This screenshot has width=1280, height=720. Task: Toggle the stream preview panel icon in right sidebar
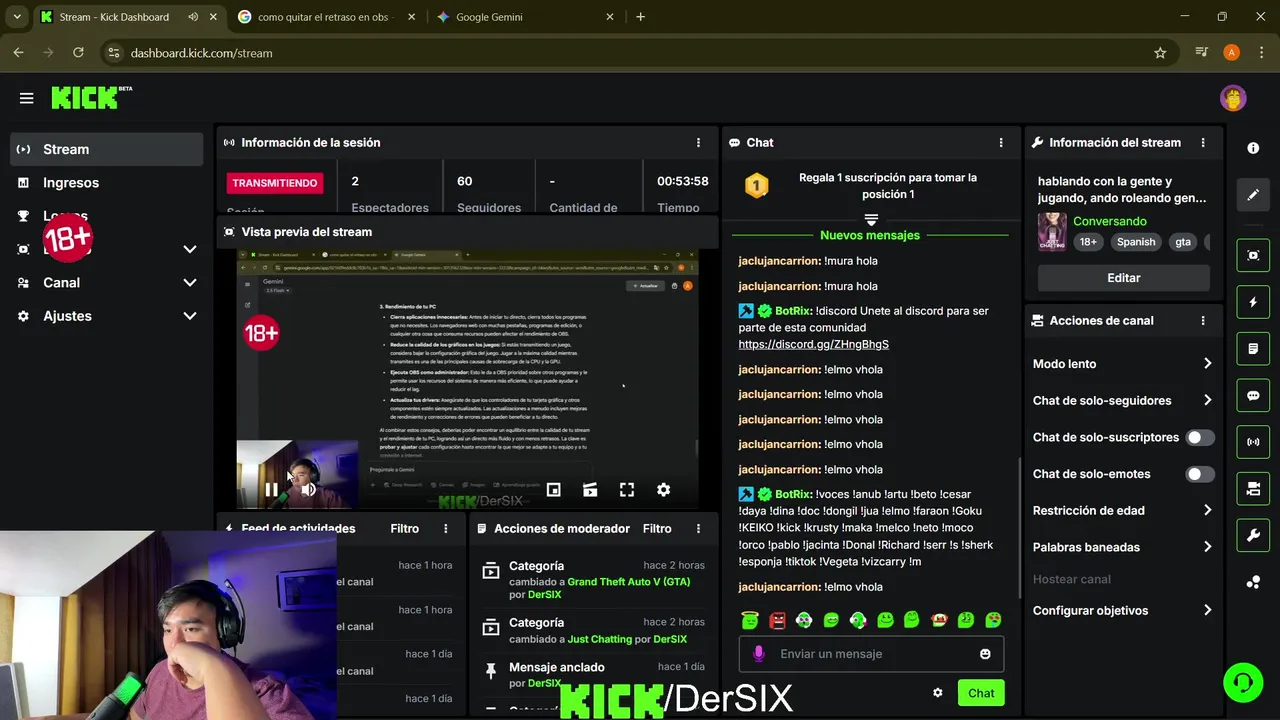coord(1253,255)
